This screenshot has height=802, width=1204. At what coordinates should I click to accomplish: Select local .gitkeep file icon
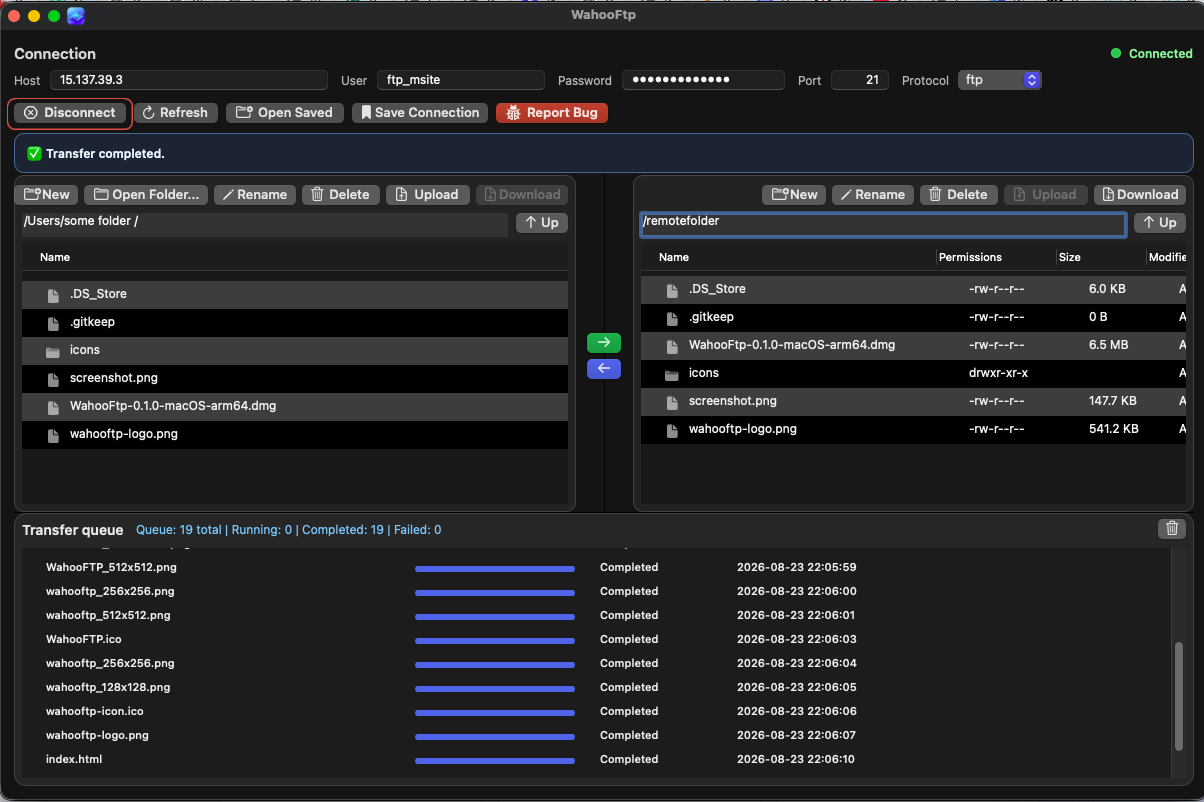pyautogui.click(x=52, y=323)
